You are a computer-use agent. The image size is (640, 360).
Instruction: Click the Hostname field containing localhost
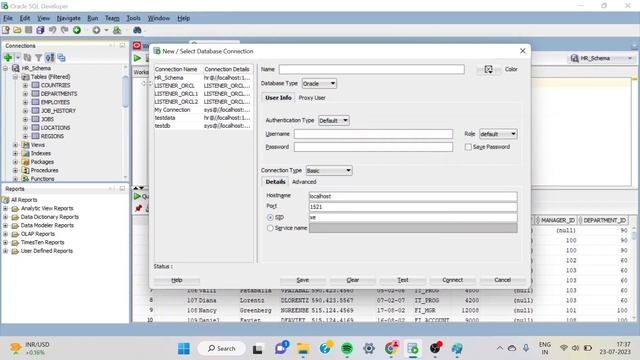point(413,196)
